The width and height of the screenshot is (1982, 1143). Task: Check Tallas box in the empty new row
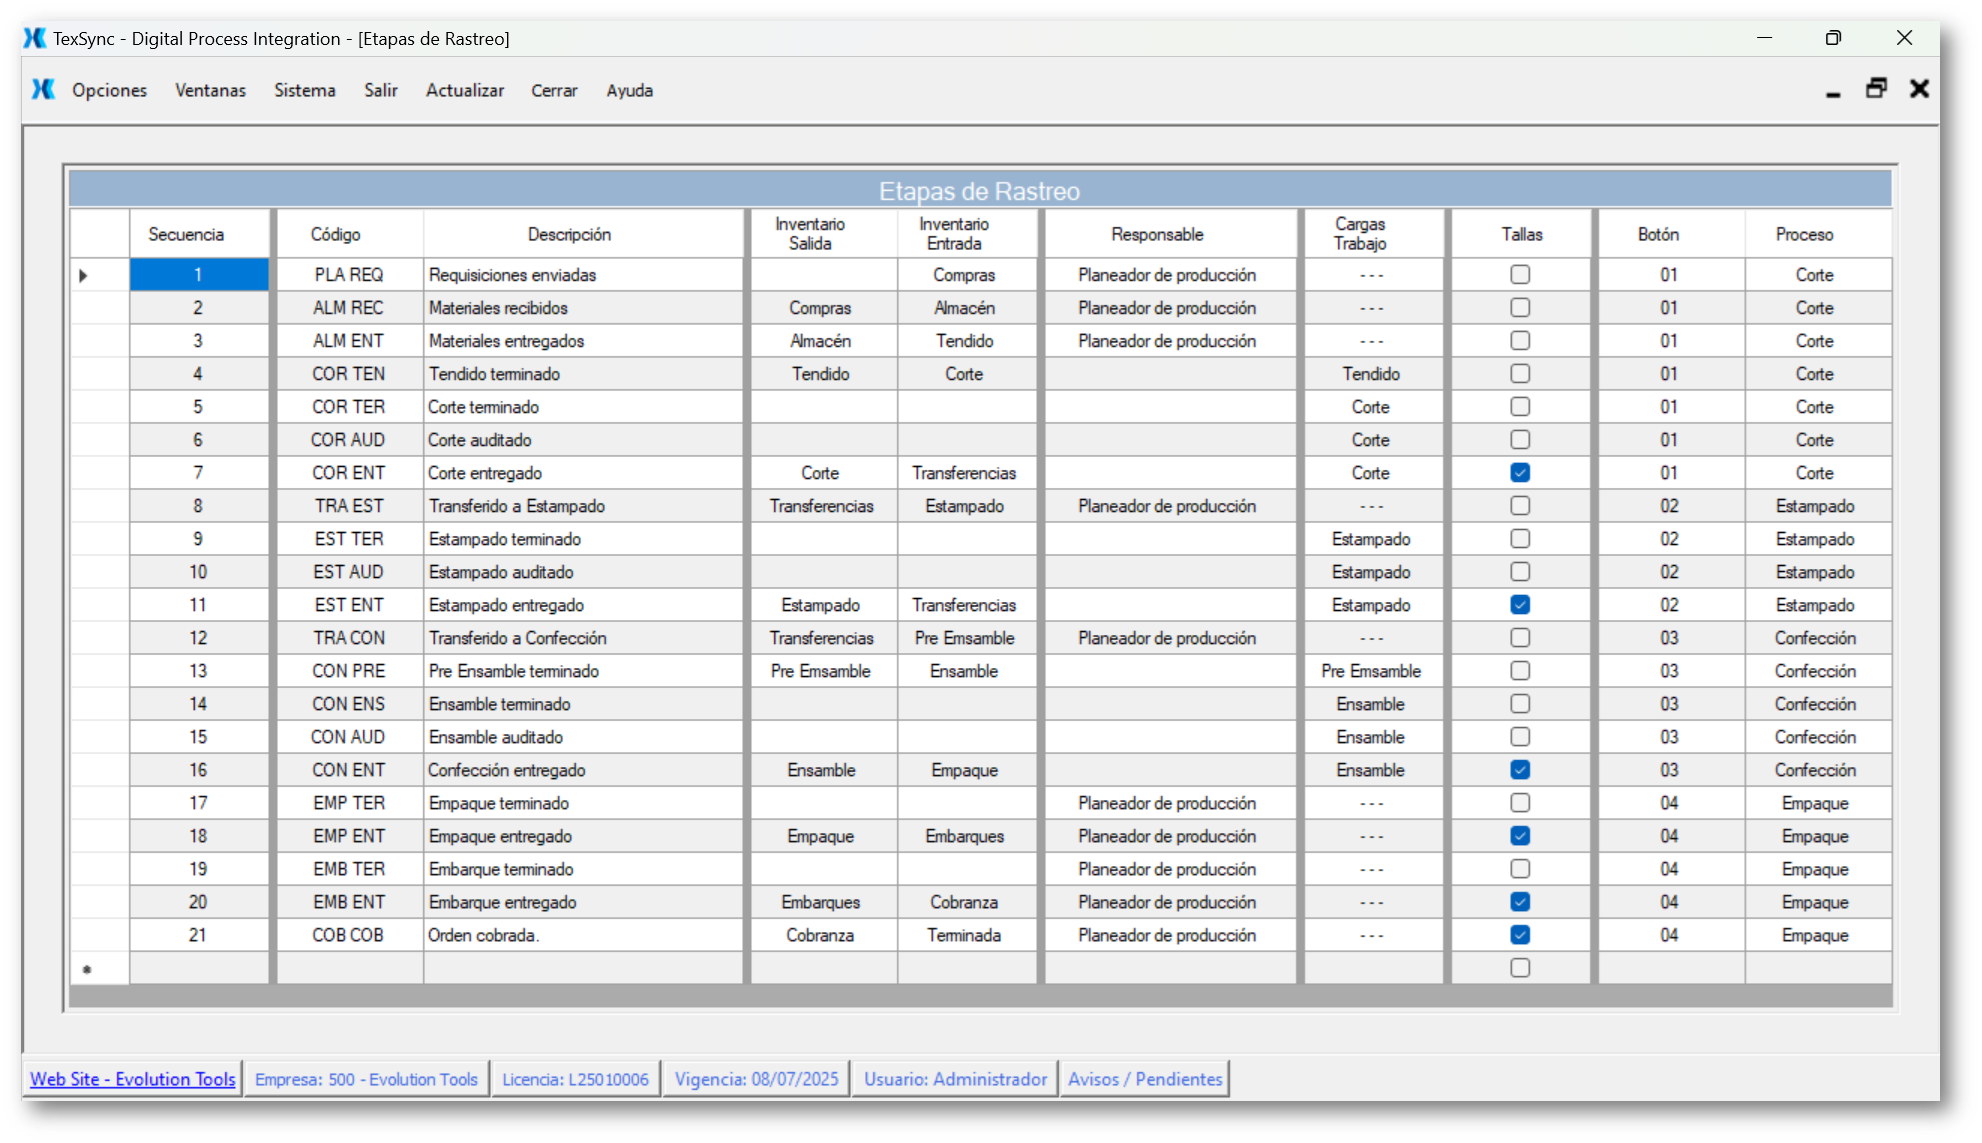(1520, 968)
